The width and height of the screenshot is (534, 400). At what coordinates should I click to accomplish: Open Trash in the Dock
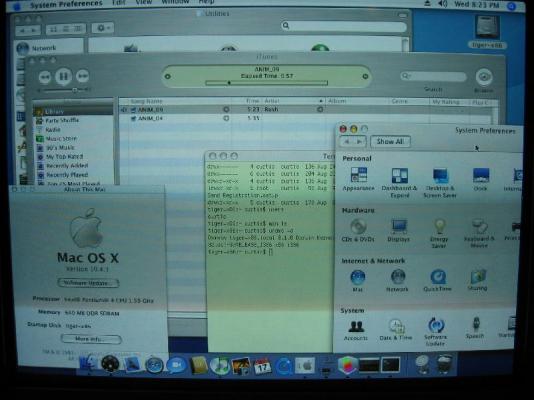444,365
